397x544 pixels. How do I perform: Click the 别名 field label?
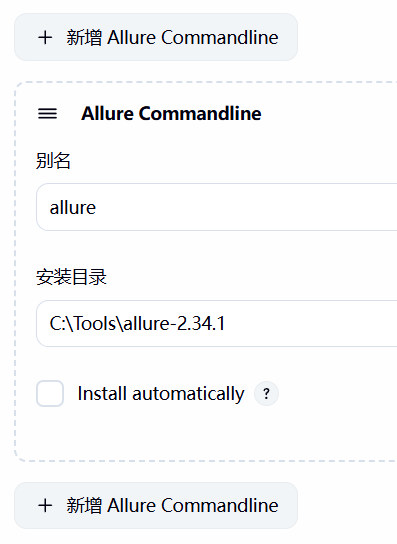pyautogui.click(x=53, y=161)
